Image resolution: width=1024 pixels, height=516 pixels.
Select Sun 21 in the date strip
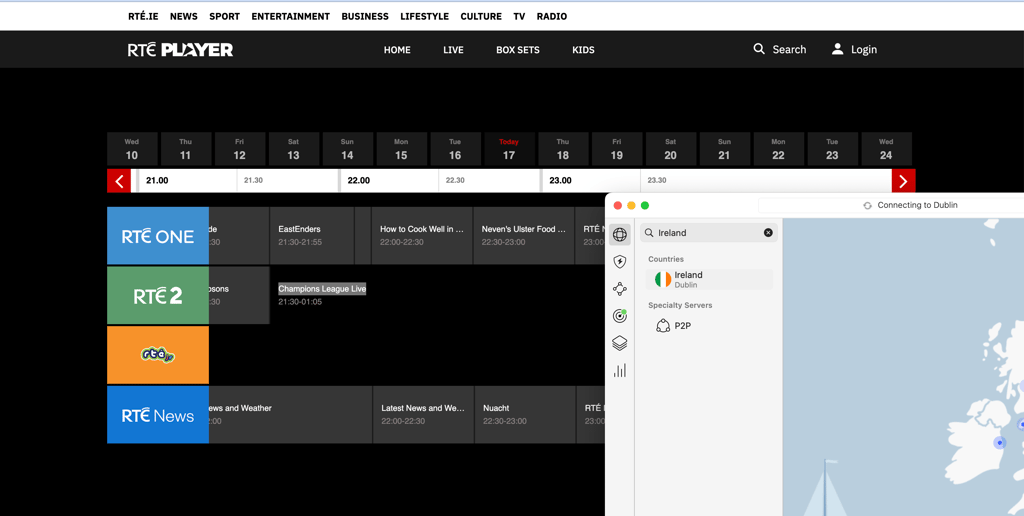(x=724, y=149)
